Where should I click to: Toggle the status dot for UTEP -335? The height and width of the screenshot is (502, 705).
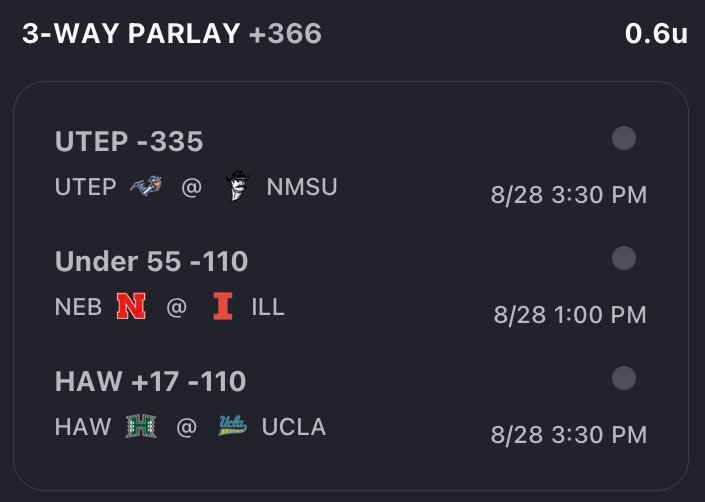click(624, 138)
